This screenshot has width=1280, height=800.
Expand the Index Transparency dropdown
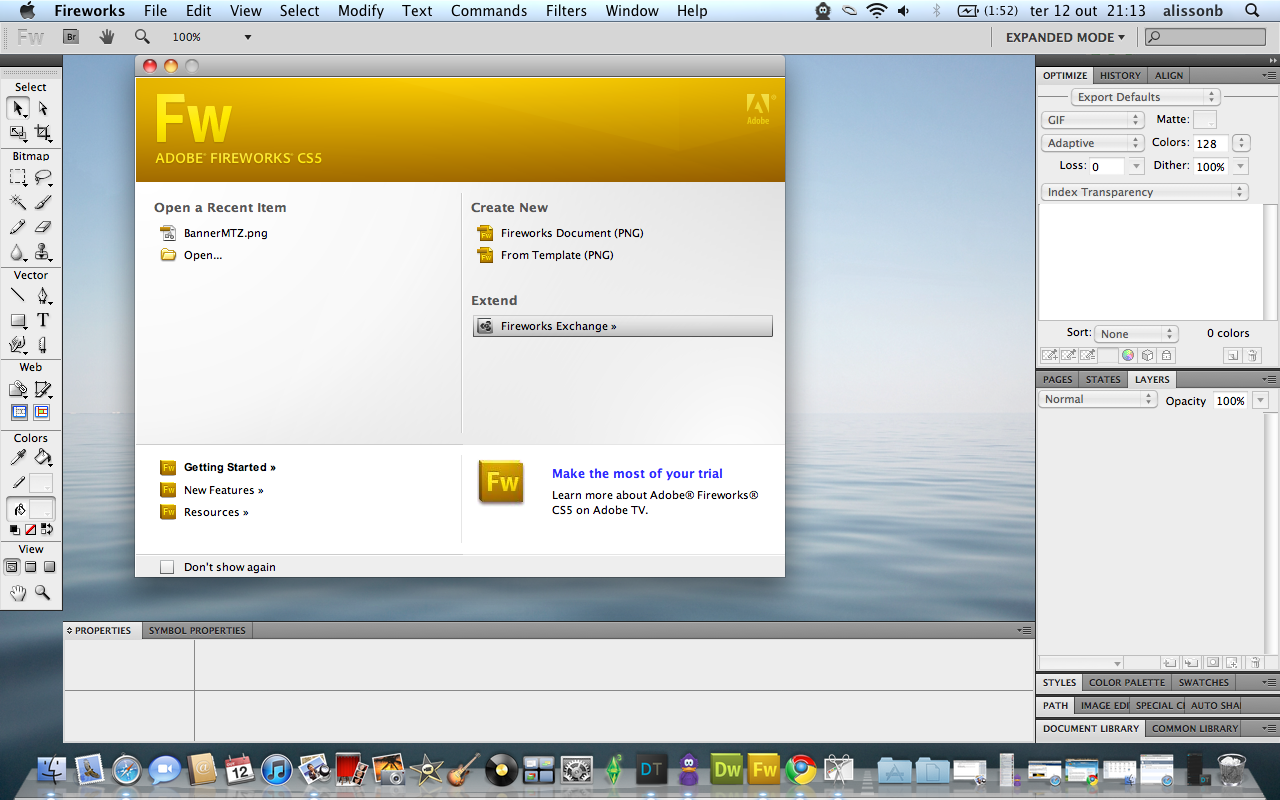click(1144, 192)
